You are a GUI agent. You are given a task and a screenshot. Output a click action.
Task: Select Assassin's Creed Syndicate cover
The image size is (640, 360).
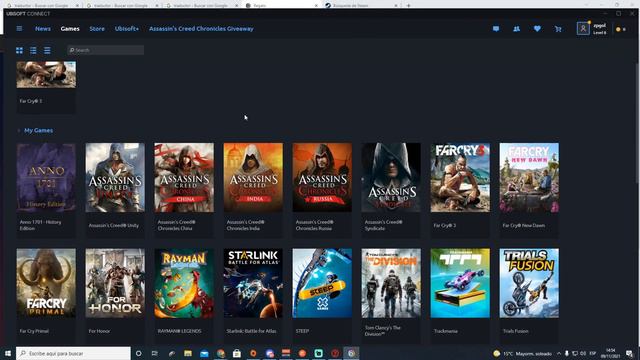[391, 177]
